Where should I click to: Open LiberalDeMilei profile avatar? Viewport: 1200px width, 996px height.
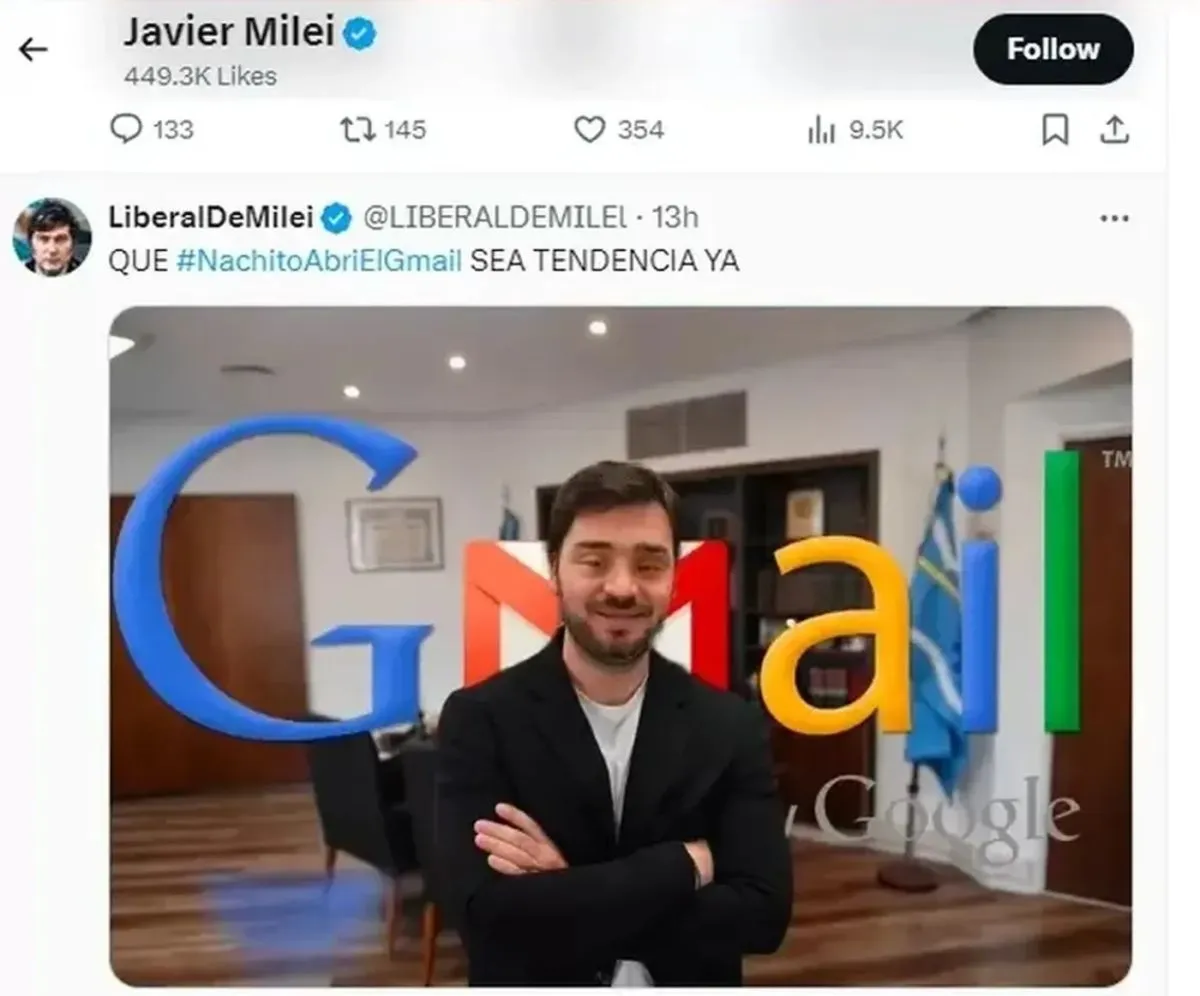pos(52,237)
